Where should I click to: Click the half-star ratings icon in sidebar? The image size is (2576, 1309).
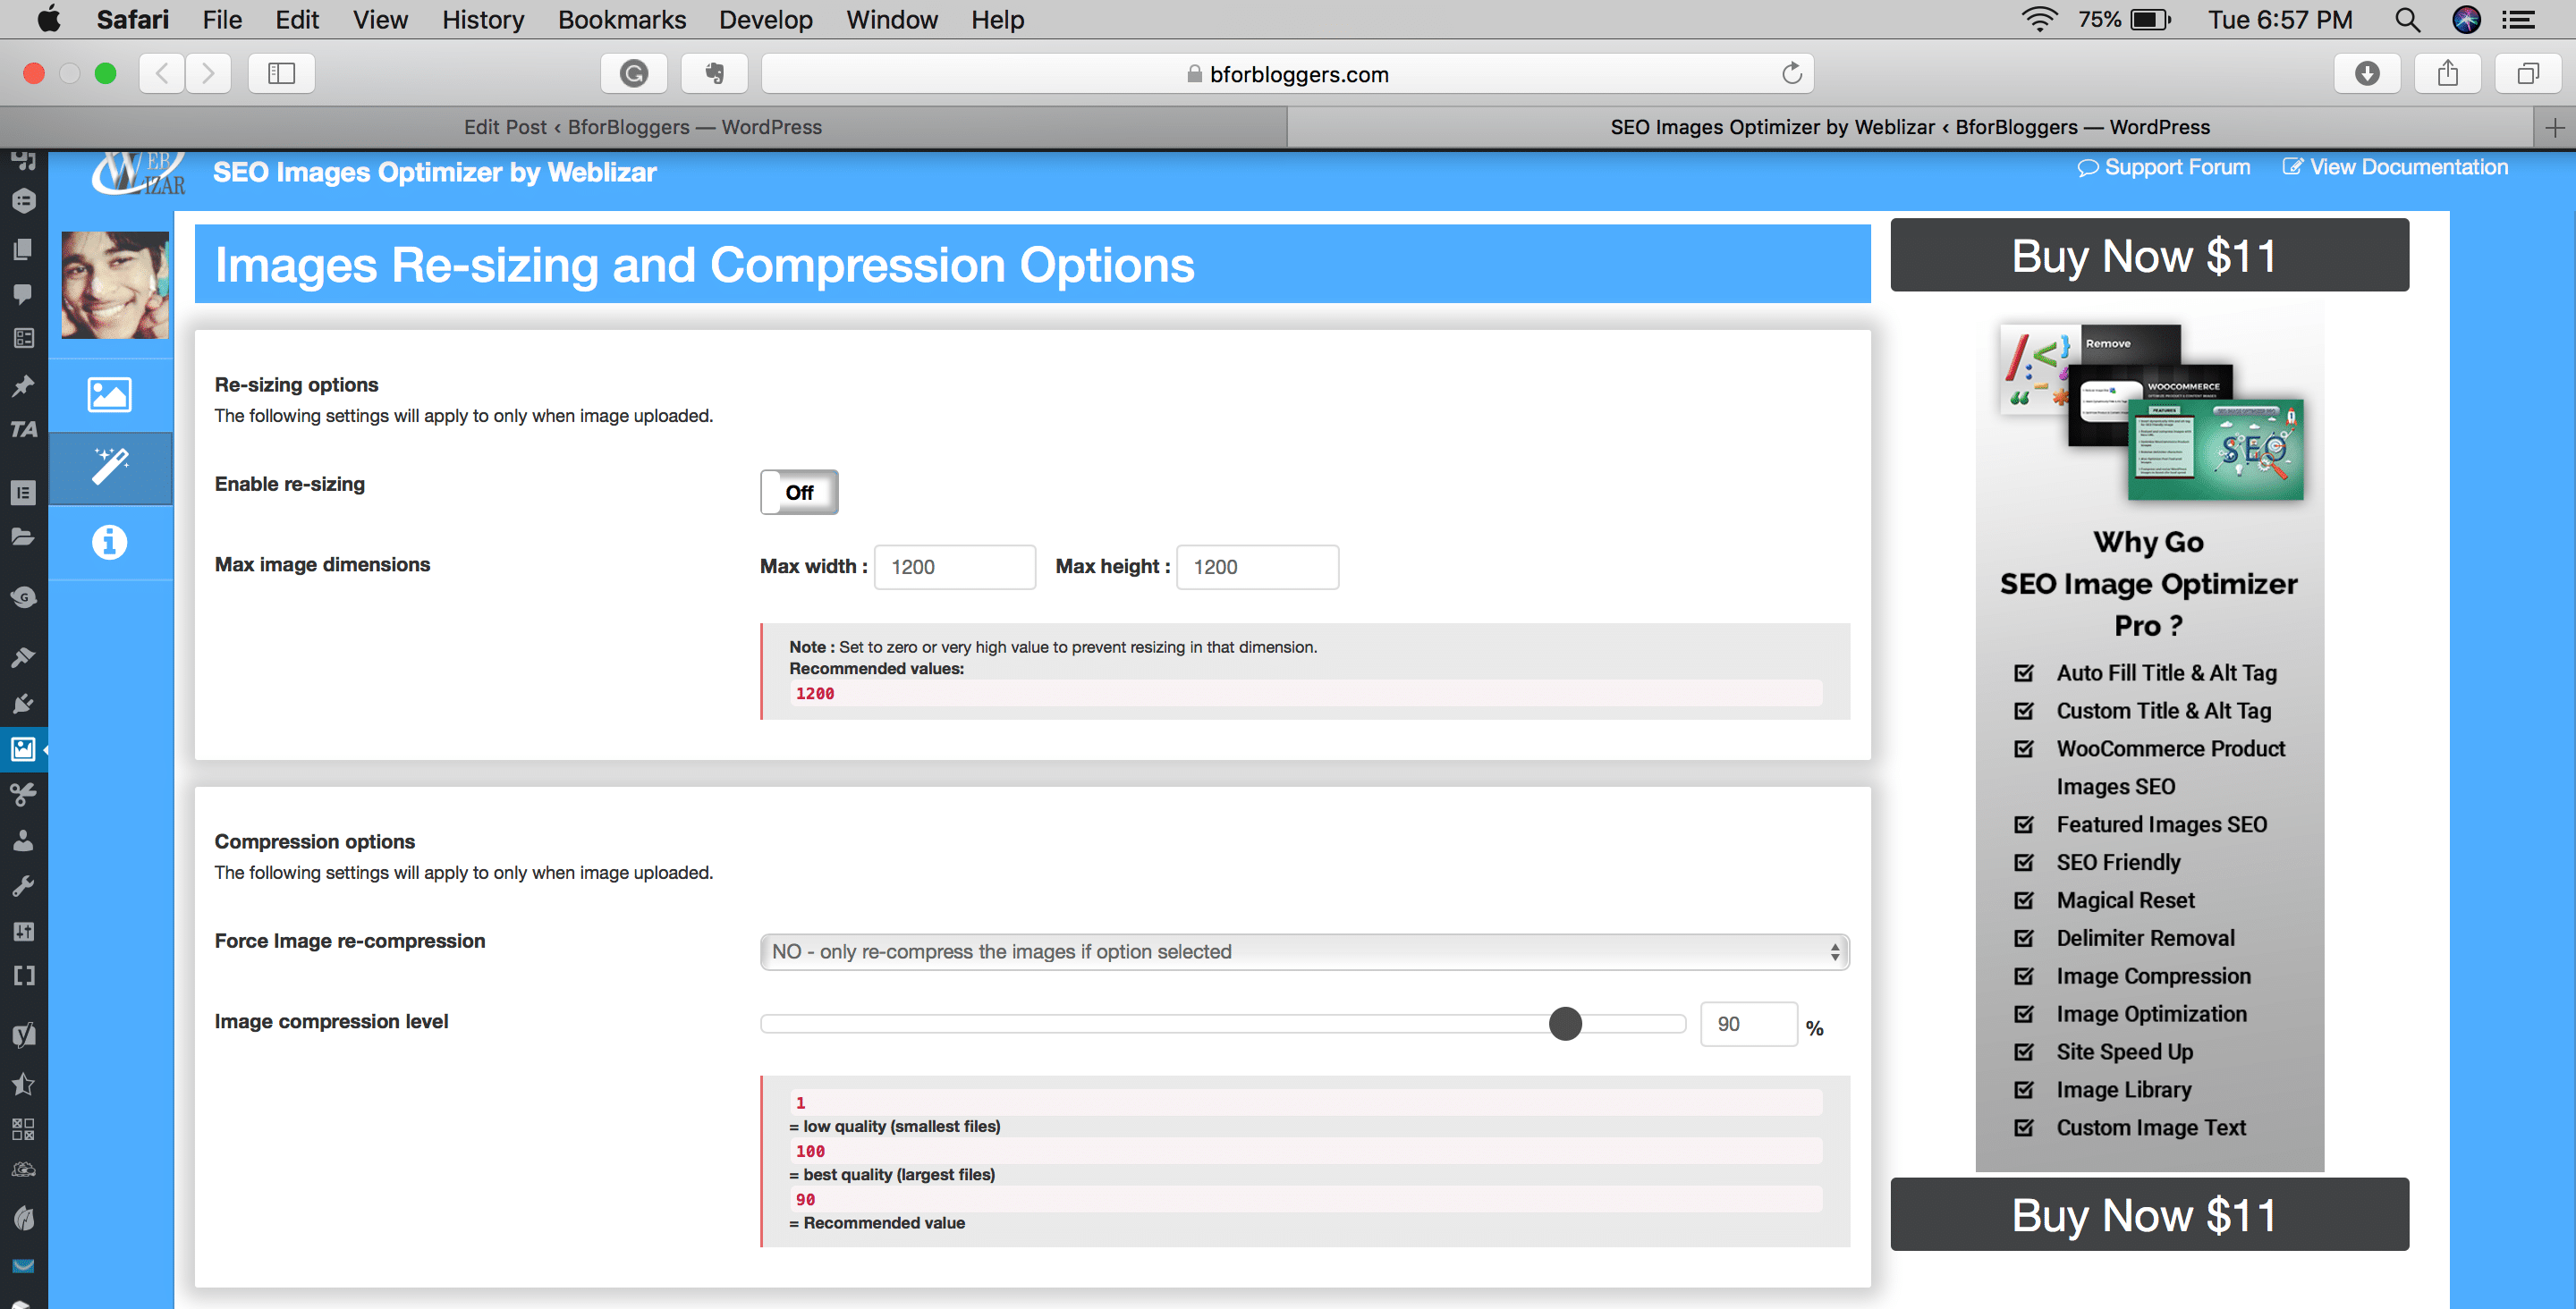click(x=23, y=1084)
